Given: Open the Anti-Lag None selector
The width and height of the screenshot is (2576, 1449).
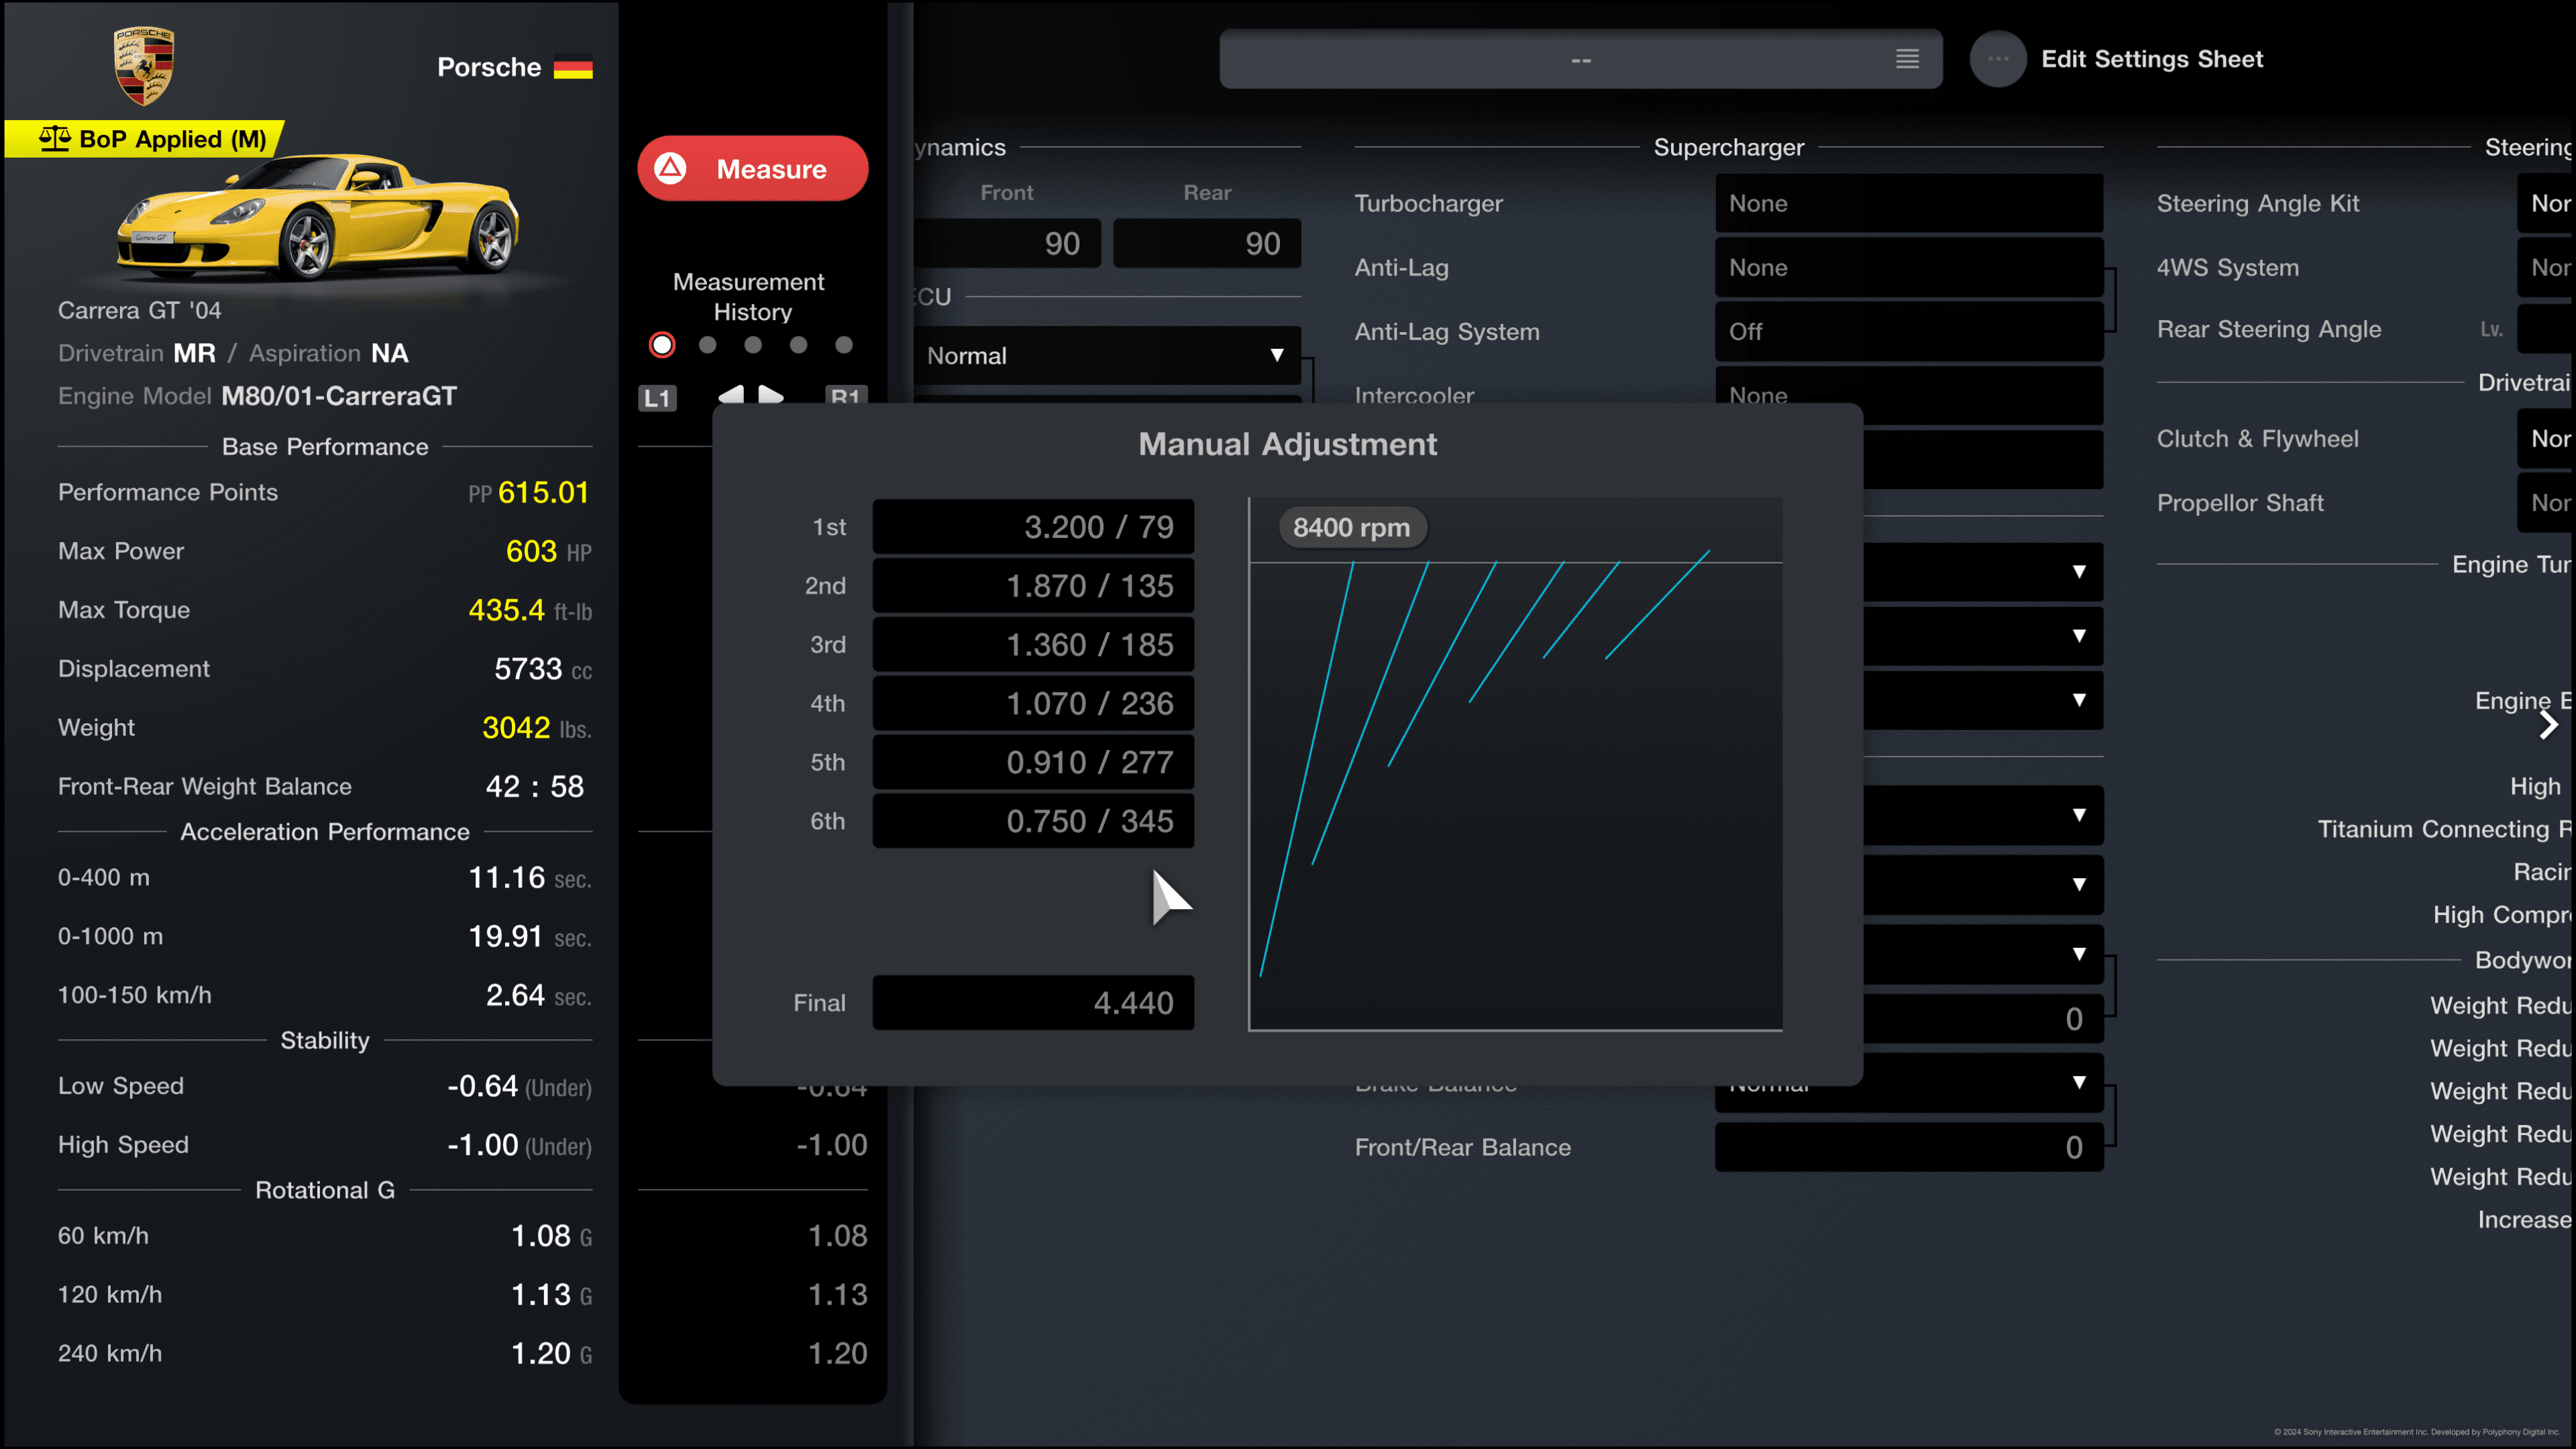Looking at the screenshot, I should [1908, 268].
